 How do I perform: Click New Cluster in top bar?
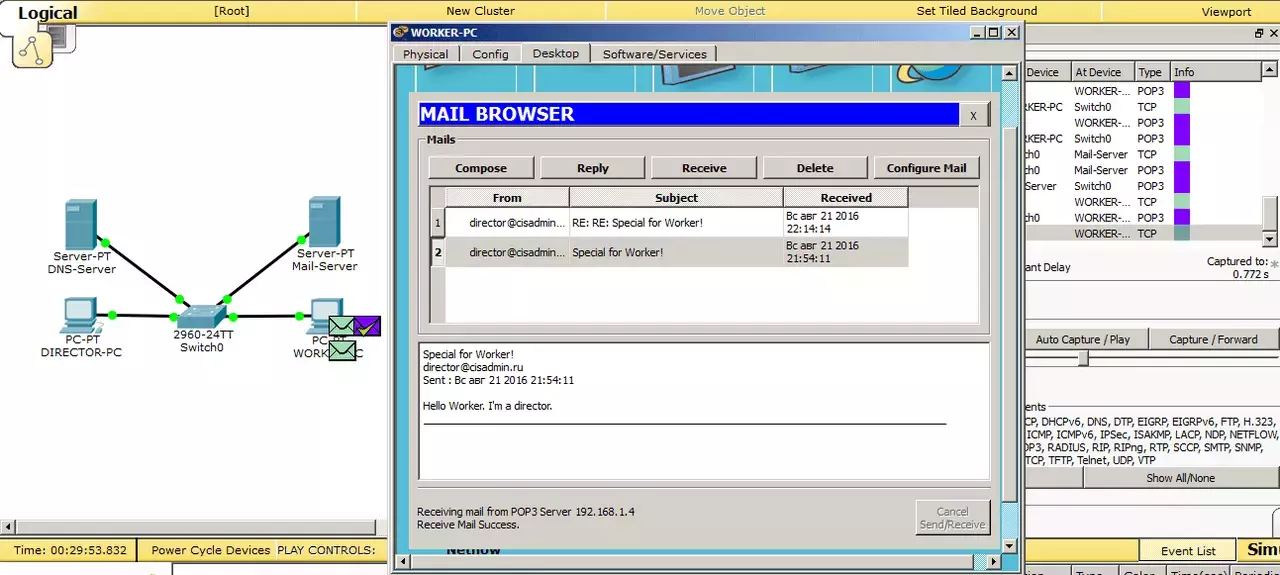480,11
